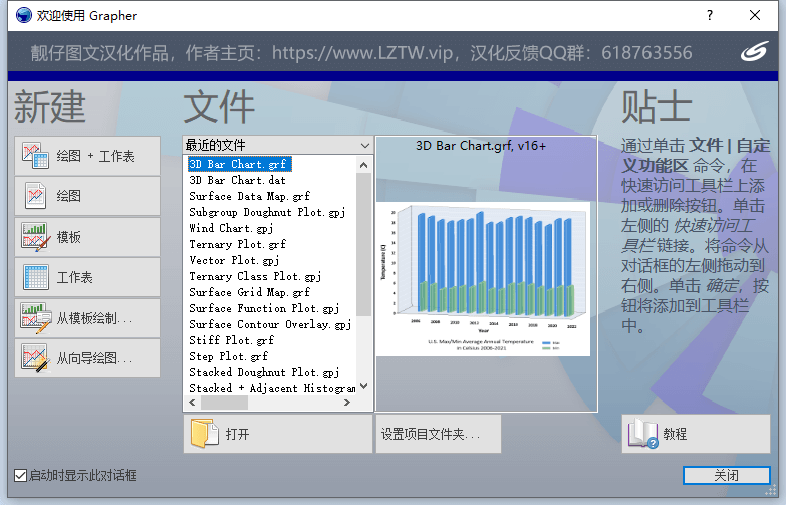Click file list scroll down arrow
Image resolution: width=786 pixels, height=505 pixels.
coord(364,386)
